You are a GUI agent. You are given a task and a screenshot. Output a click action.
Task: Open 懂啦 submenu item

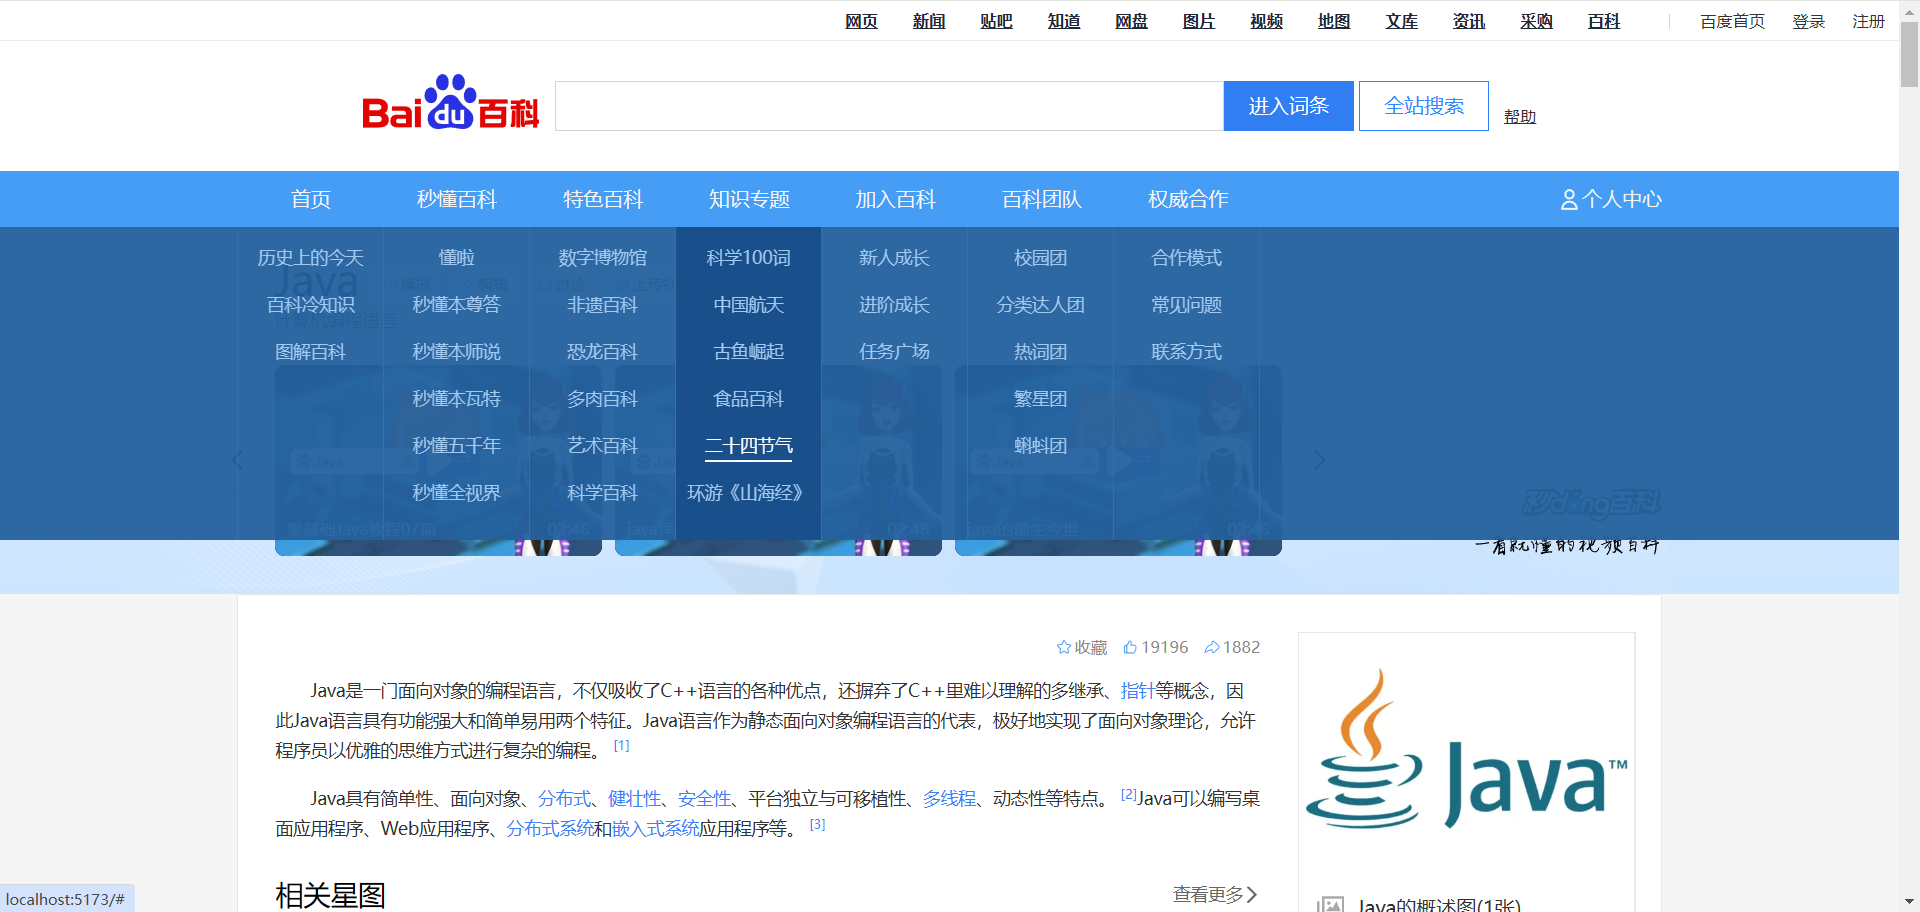(x=457, y=258)
